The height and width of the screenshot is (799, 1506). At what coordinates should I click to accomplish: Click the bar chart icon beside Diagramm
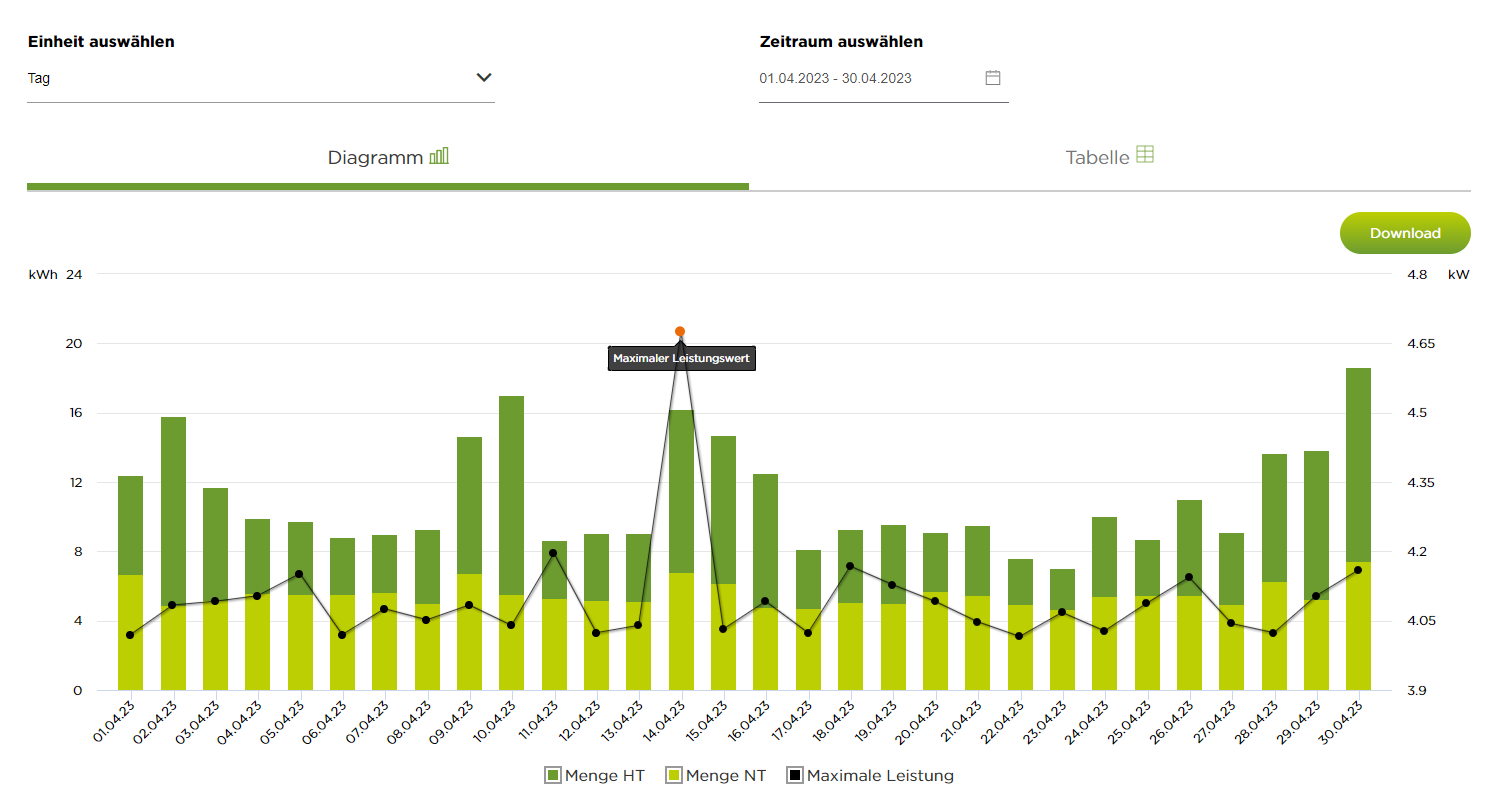click(x=439, y=156)
